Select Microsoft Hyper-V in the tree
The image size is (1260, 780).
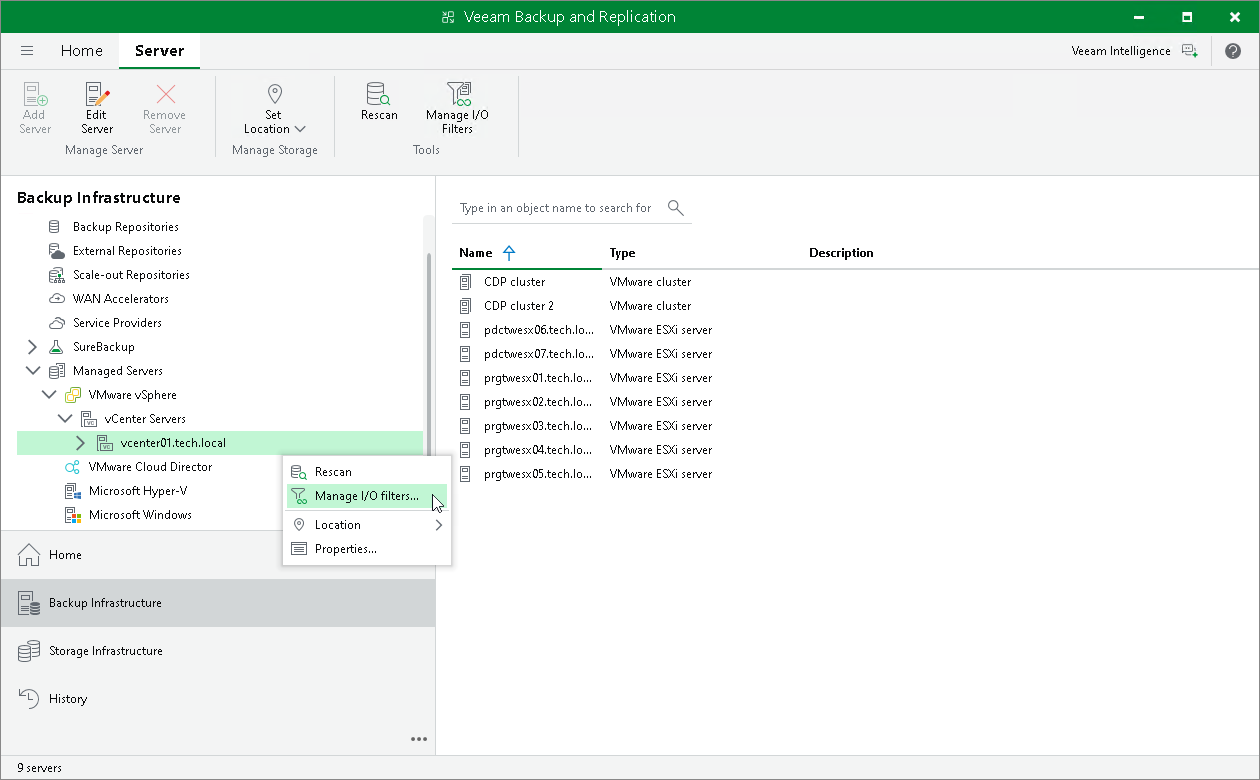coord(138,491)
